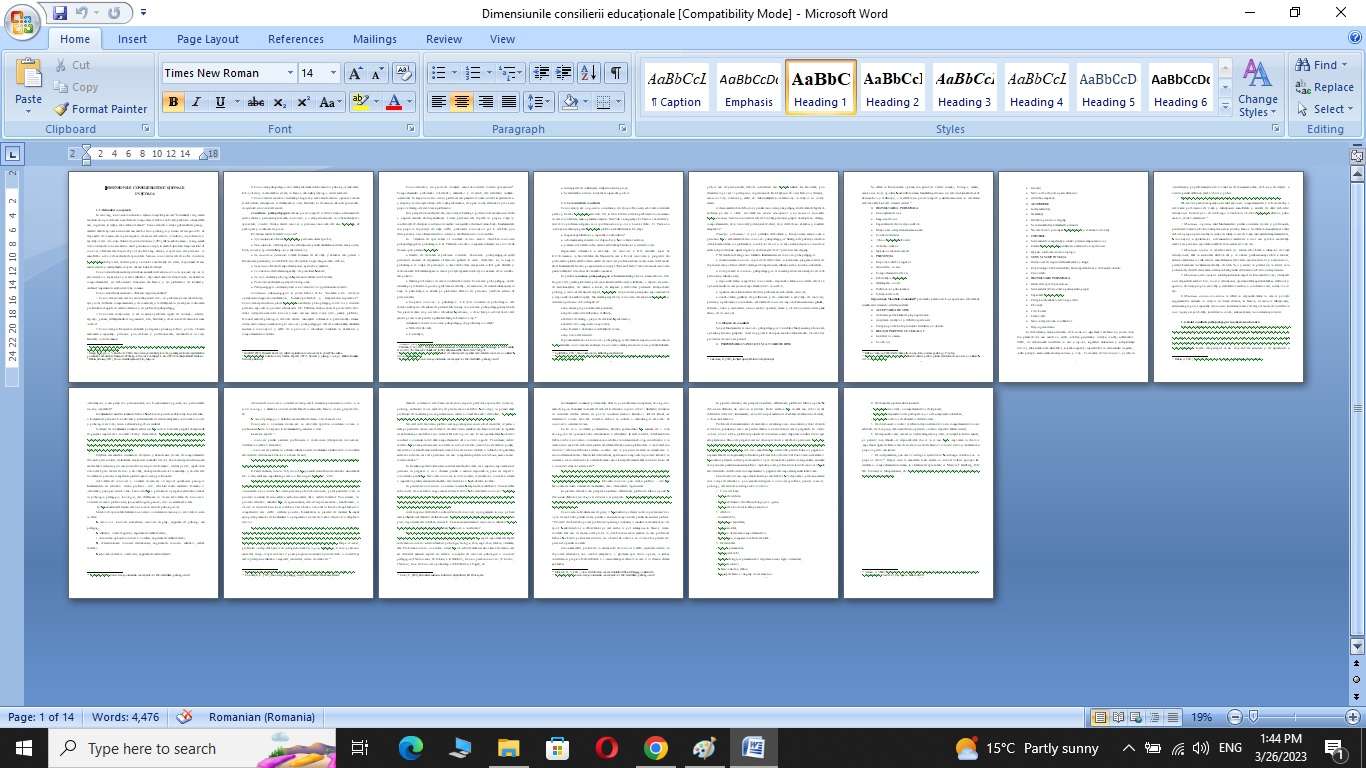Image resolution: width=1366 pixels, height=768 pixels.
Task: Apply the Heading 2 style
Action: pyautogui.click(x=893, y=89)
